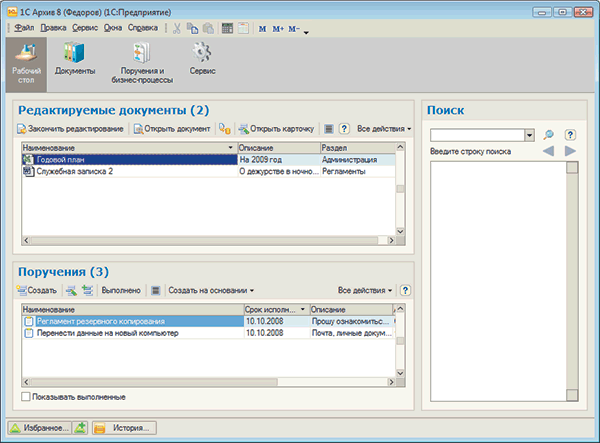The image size is (600, 443).
Task: Expand Все действия in Редактируемые документы
Action: coord(384,128)
